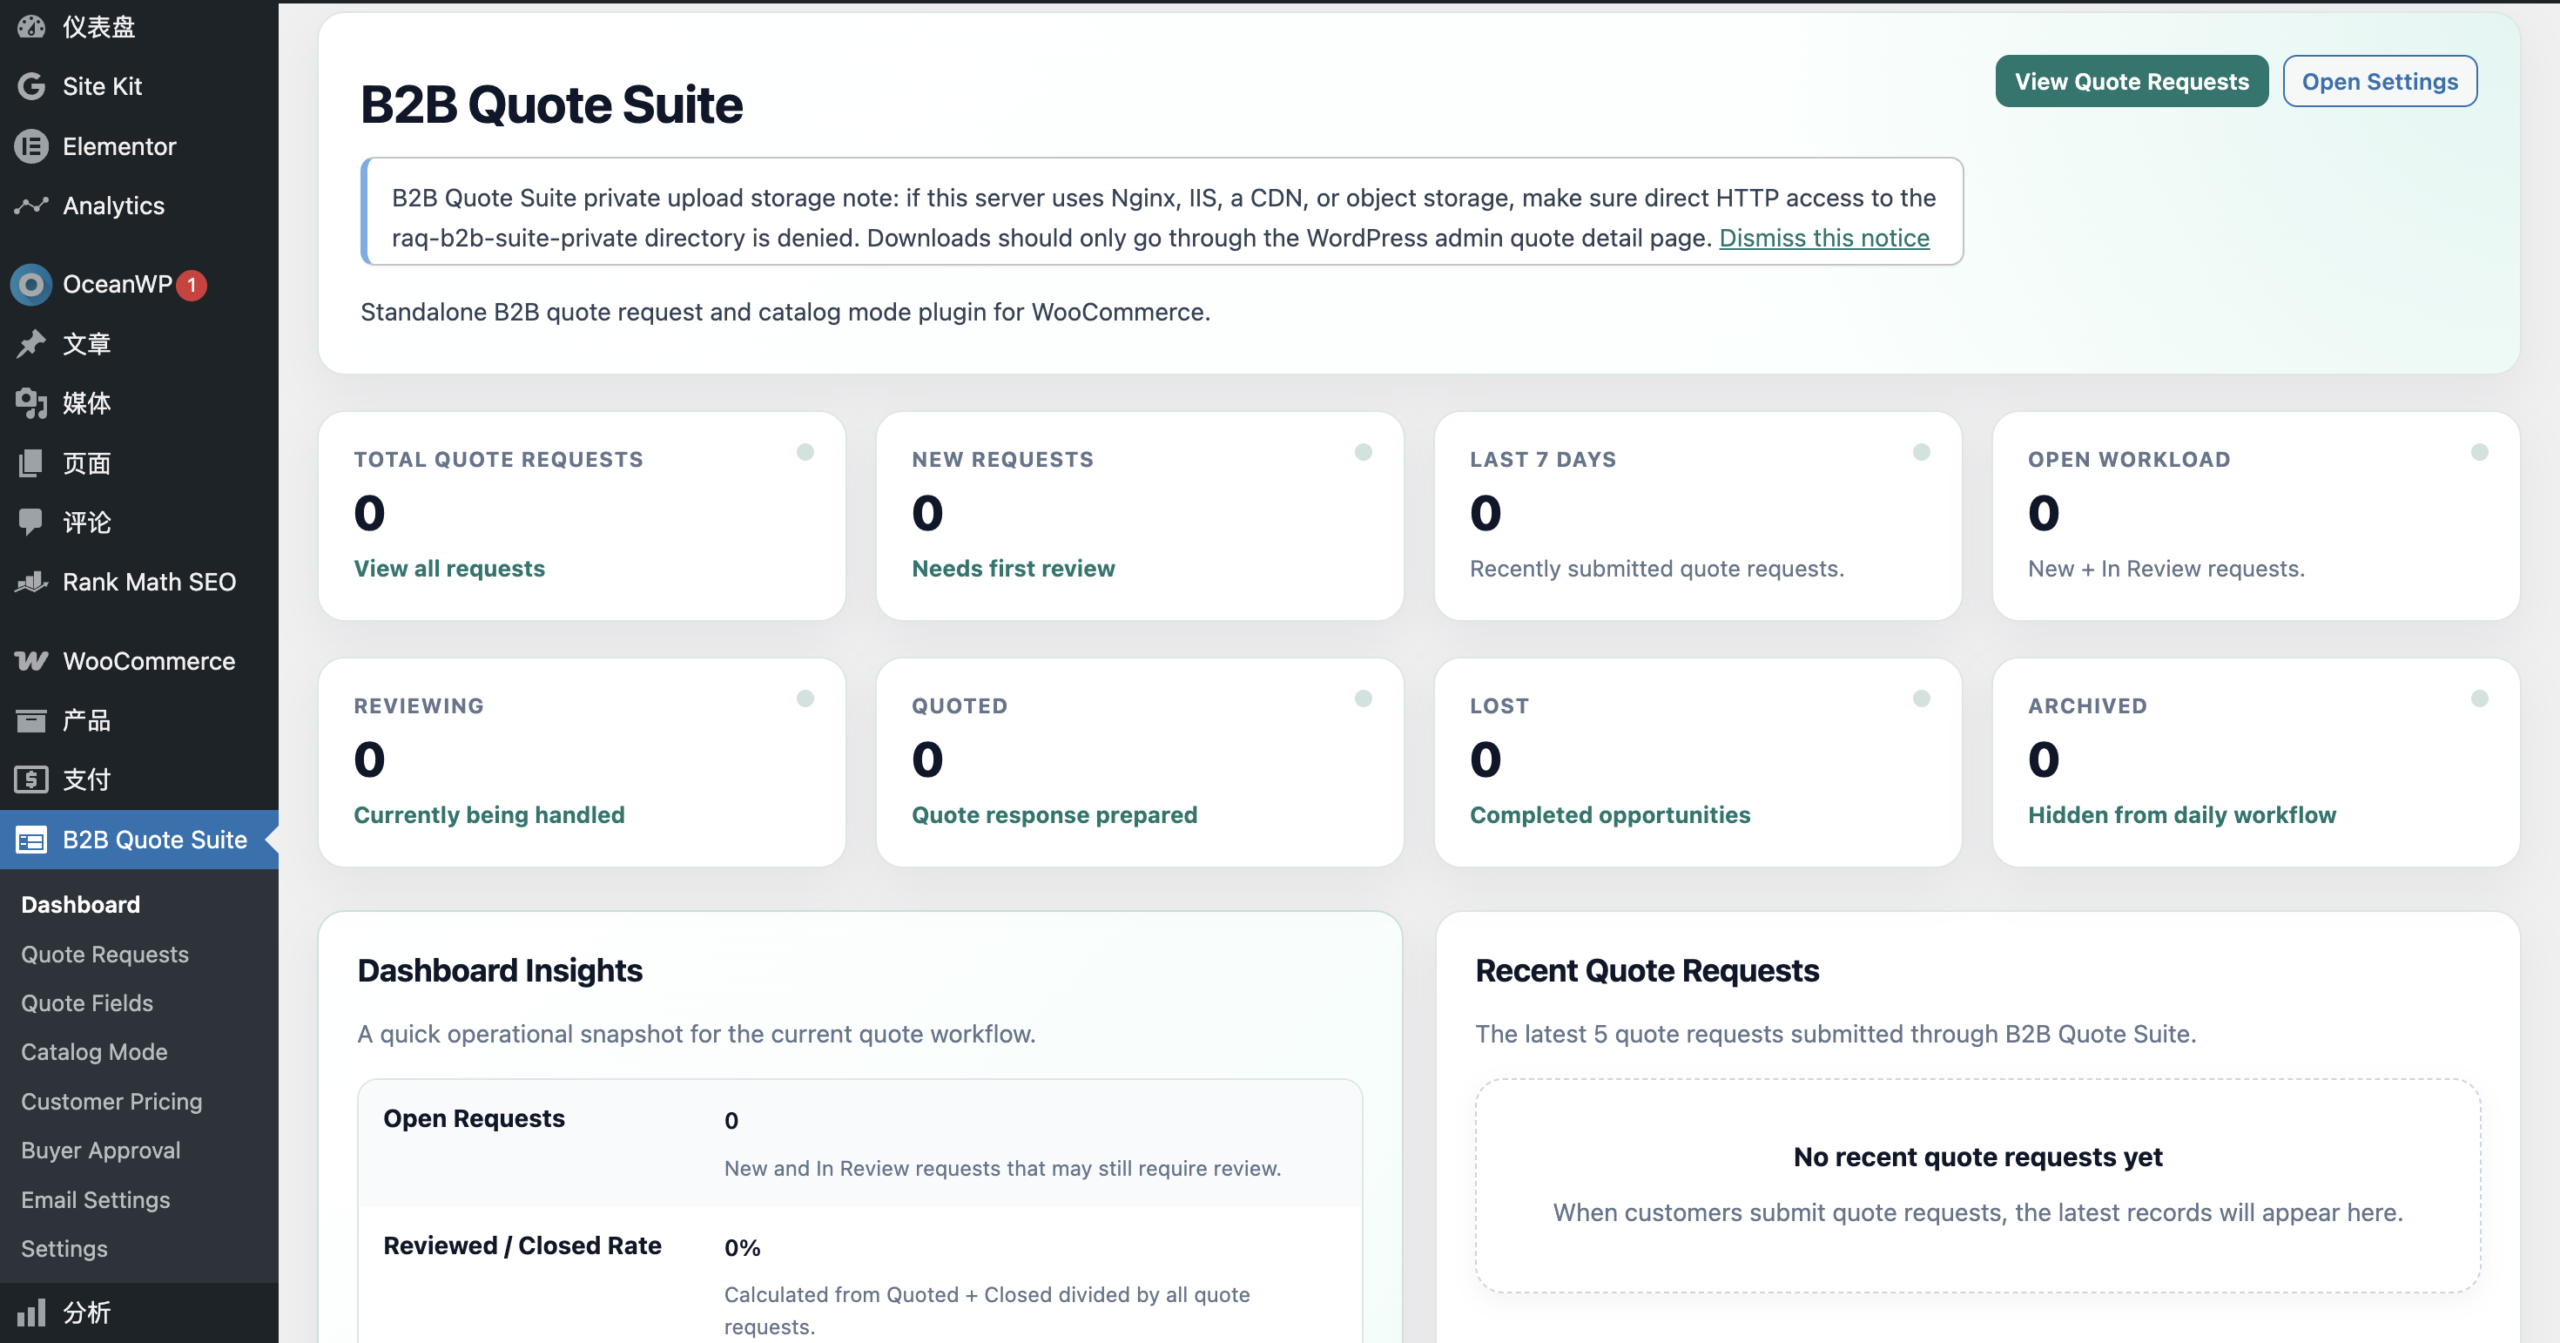Screen dimensions: 2560x1343
Task: Click 'No recent quote requests yet' text
Action: click(1978, 1157)
